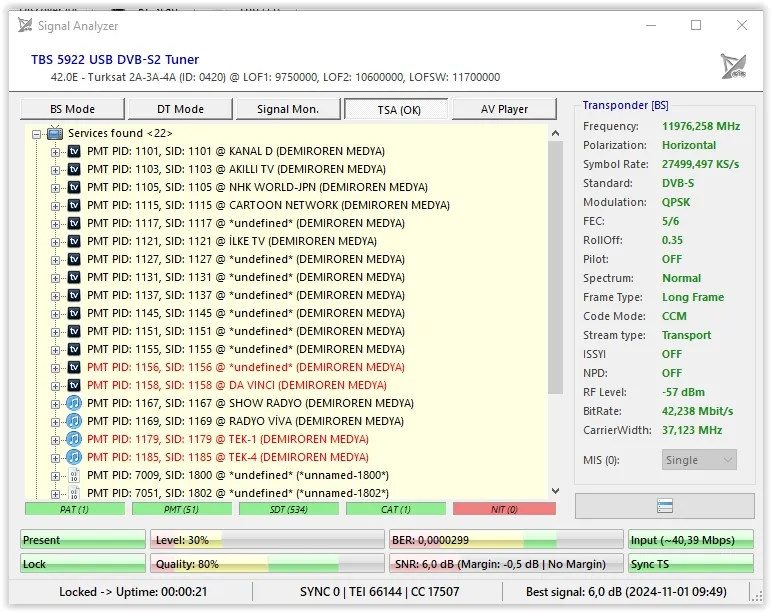Click the list icon button under MIS

click(664, 506)
